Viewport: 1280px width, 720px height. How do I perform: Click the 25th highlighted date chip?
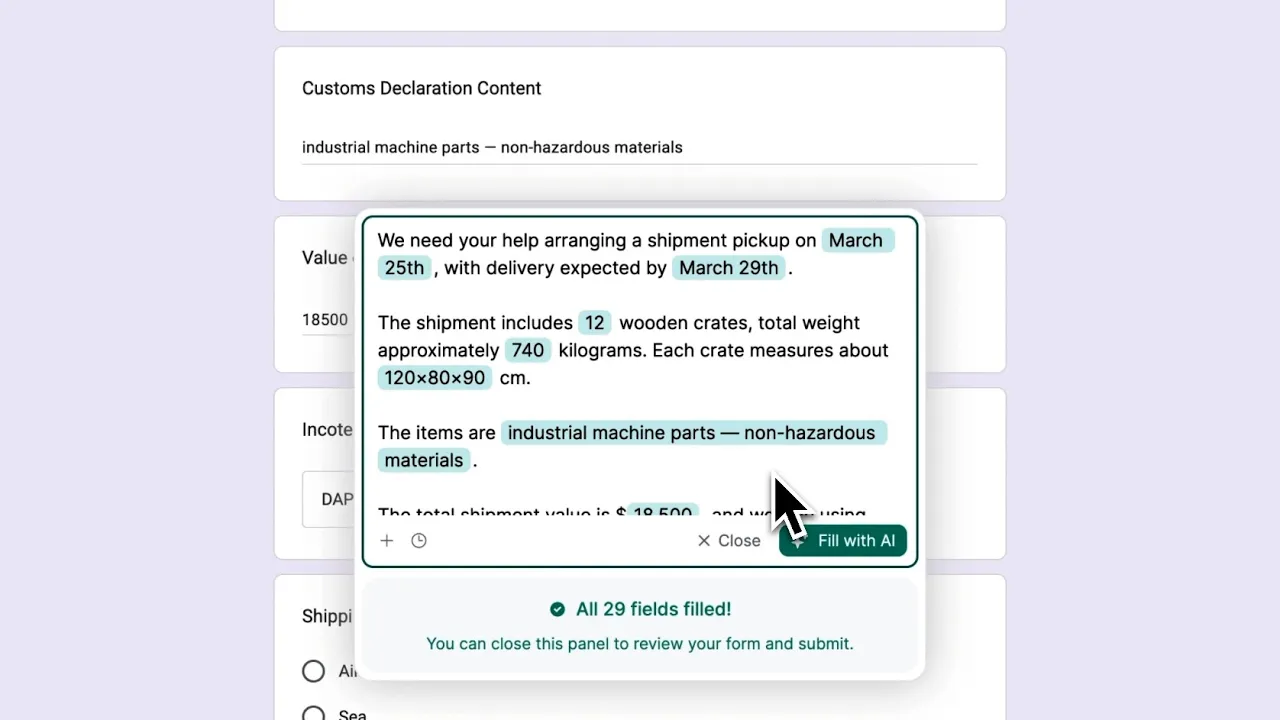click(404, 268)
